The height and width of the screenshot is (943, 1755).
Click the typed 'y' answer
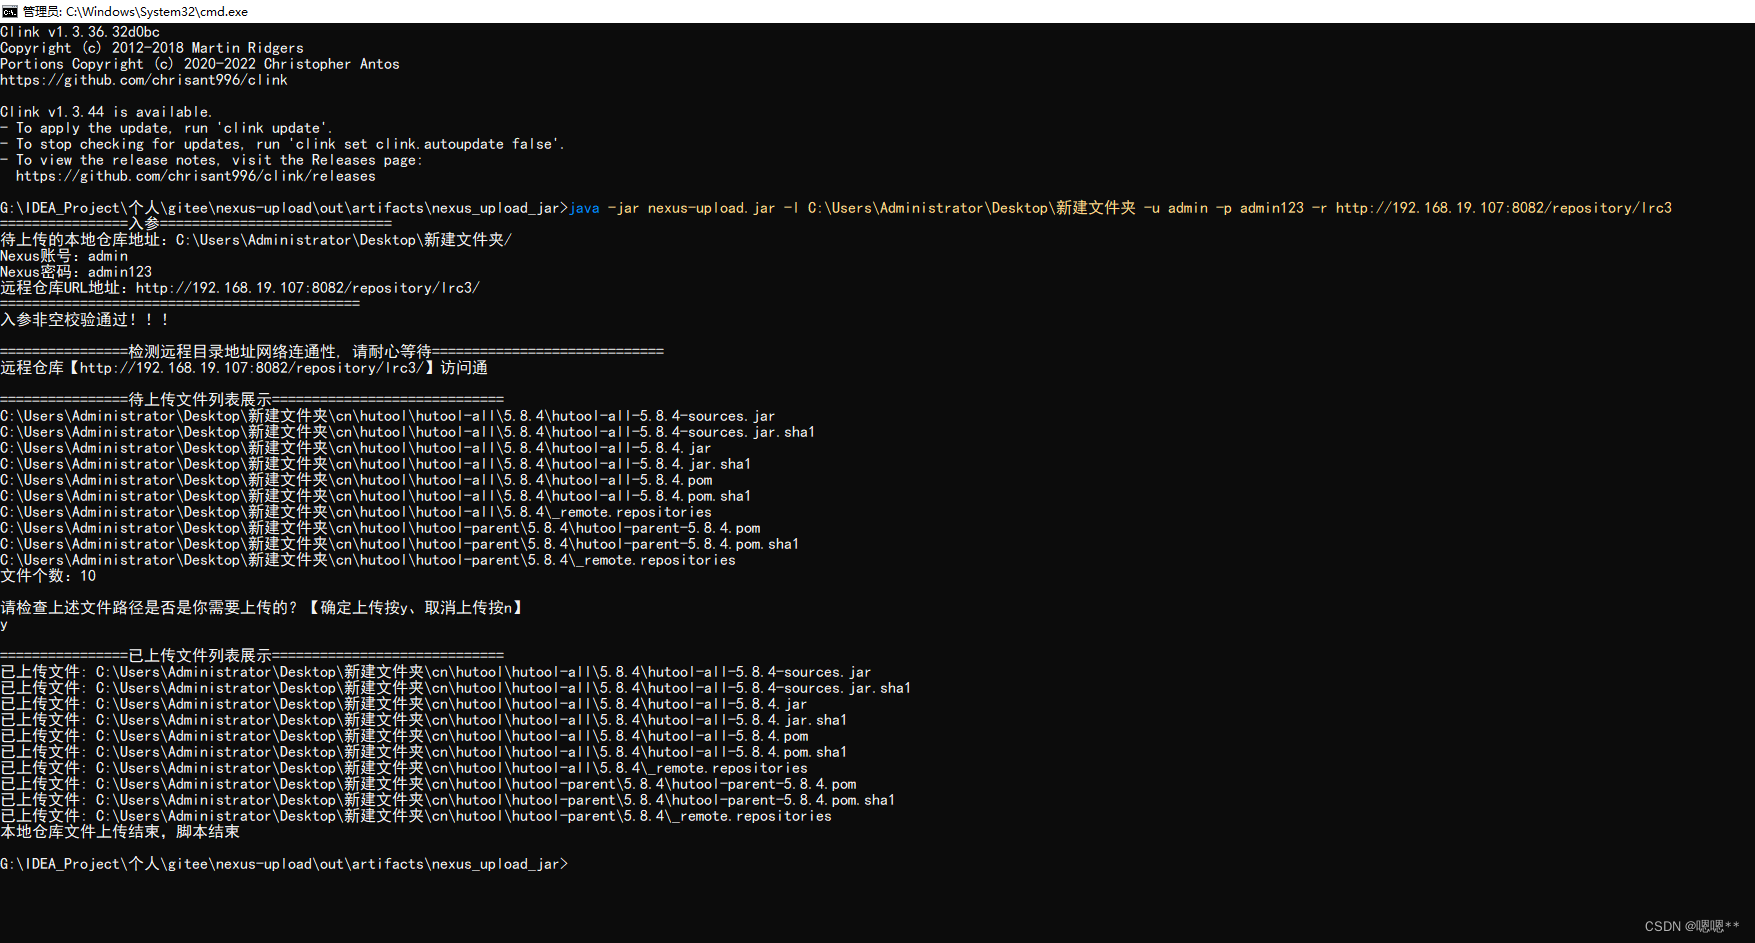[4, 624]
